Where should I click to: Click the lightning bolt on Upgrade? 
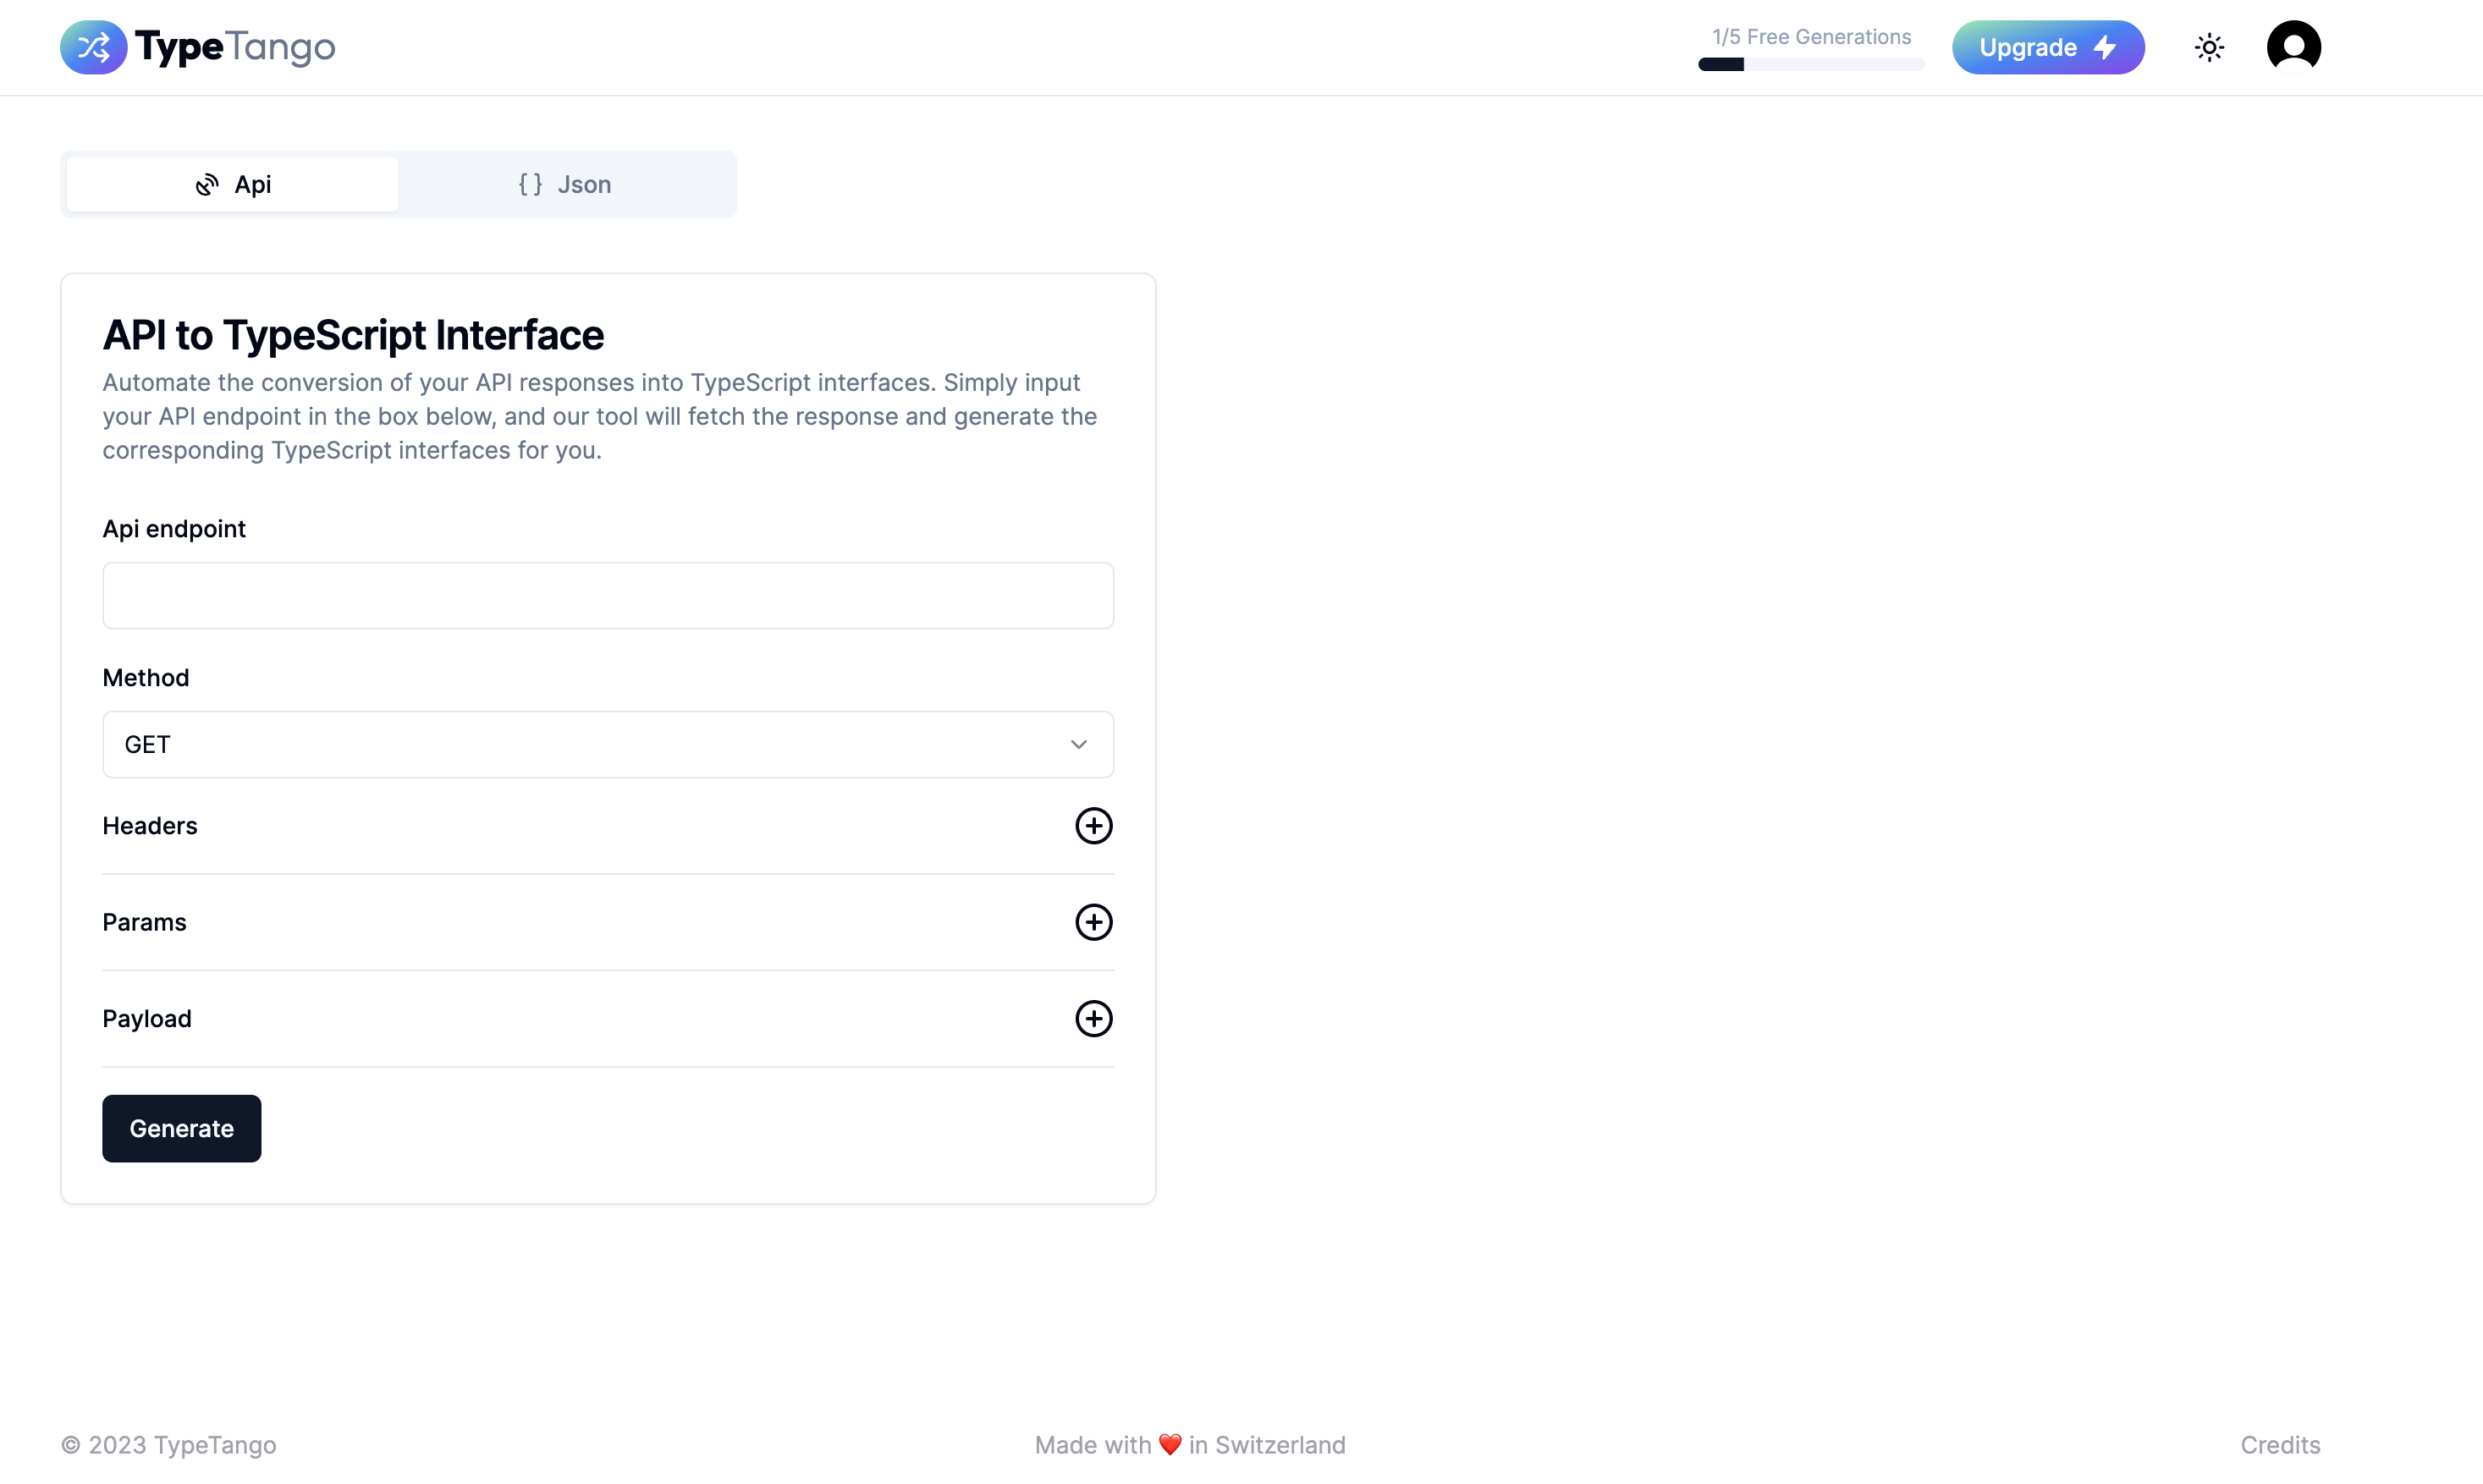2106,47
